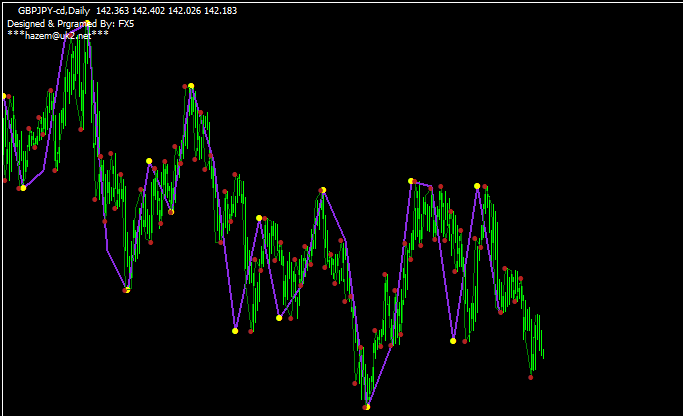Click the hazem@uk2.net email label
The image size is (683, 416).
(58, 34)
